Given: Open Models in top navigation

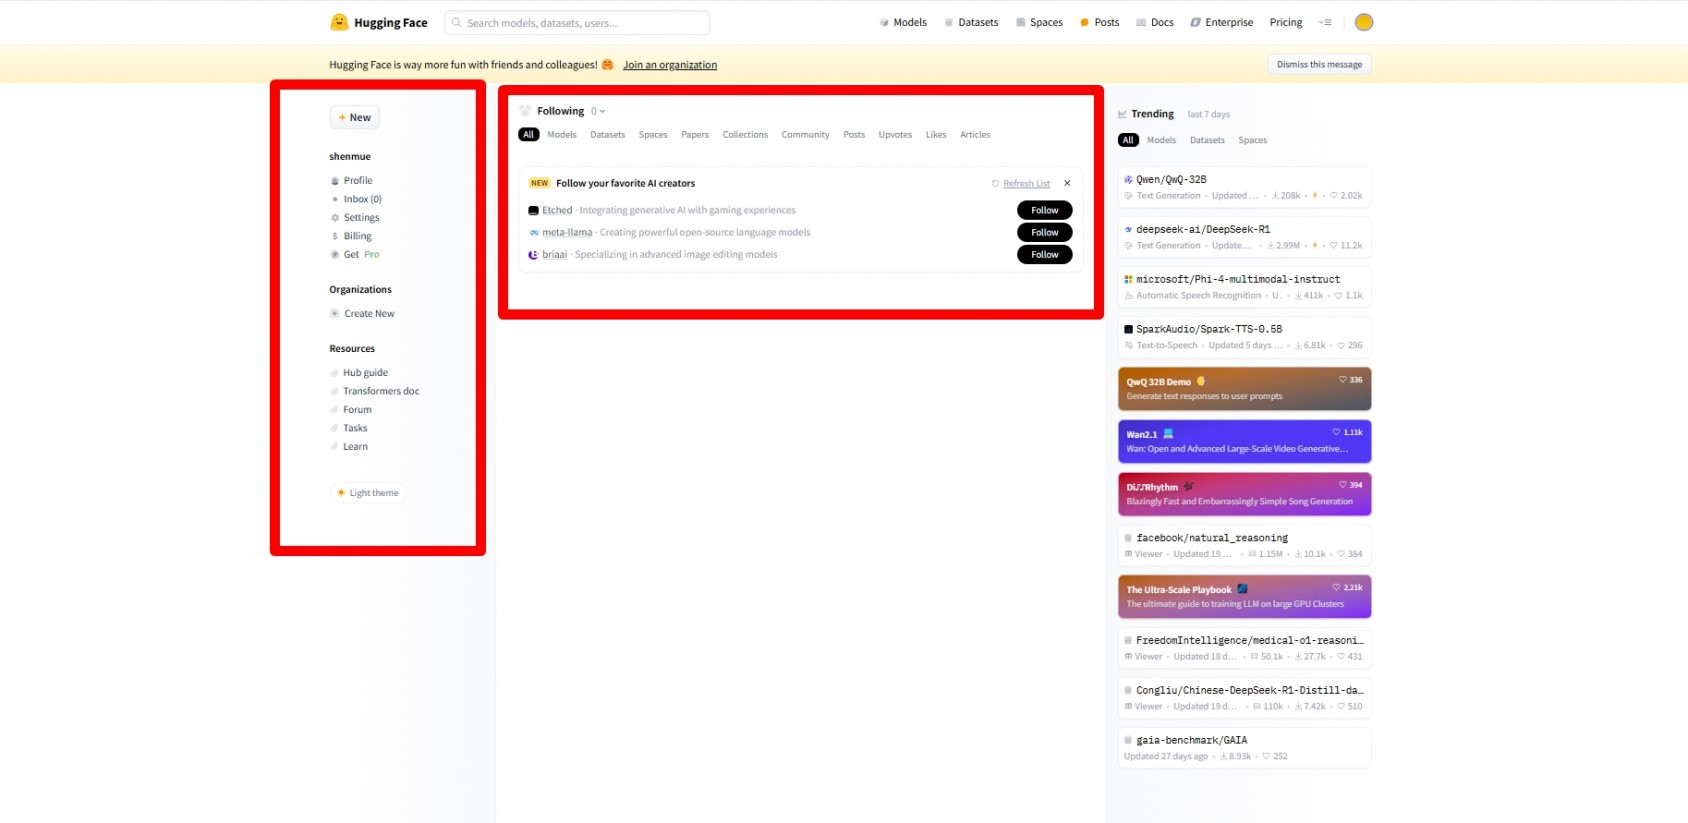Looking at the screenshot, I should point(903,22).
